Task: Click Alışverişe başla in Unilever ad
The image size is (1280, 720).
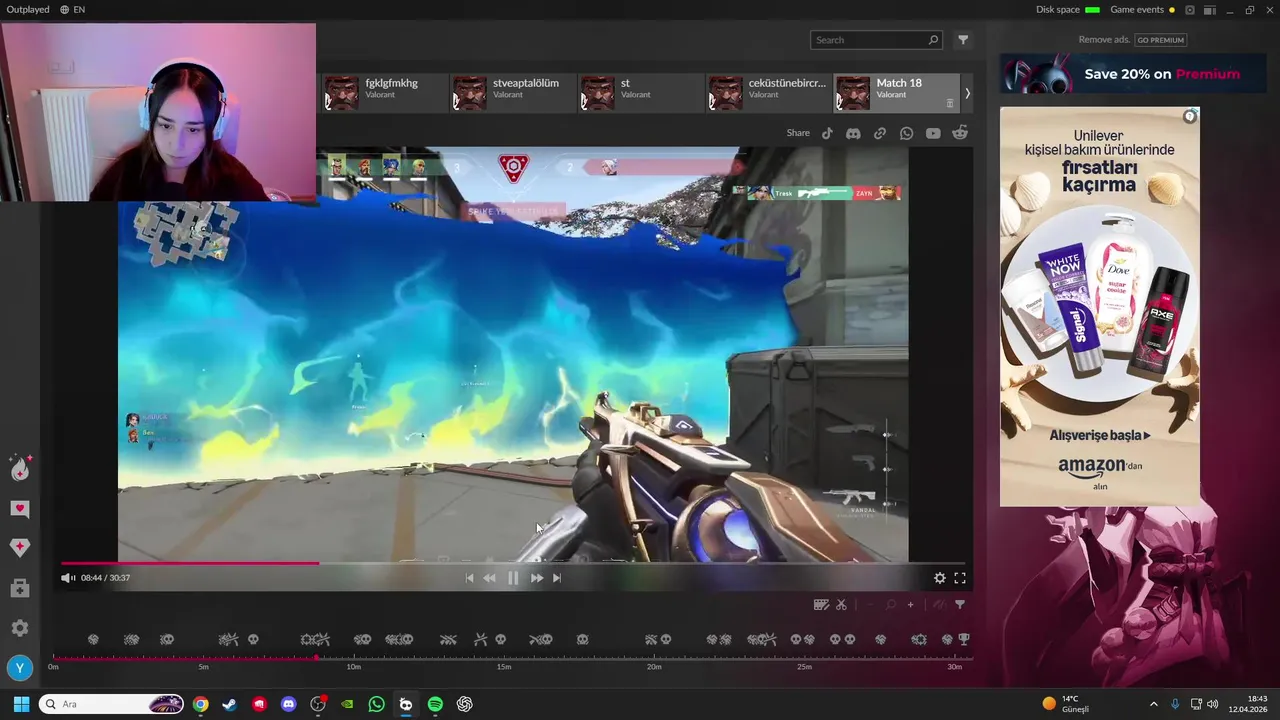Action: point(1100,435)
